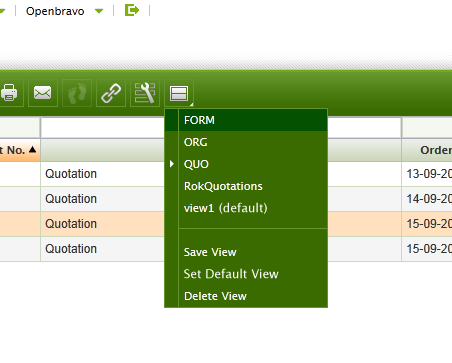Select the QUO view menu entry
Viewport: 452px width, 363px height.
[246, 164]
